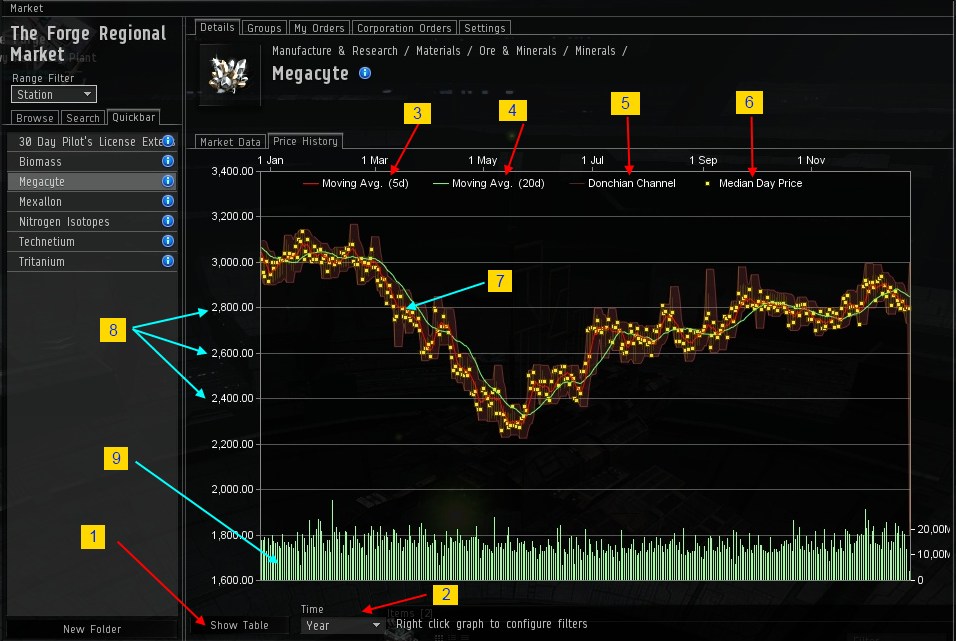Select Megacyte in the quickbar
Viewport: 956px width, 641px height.
point(92,181)
